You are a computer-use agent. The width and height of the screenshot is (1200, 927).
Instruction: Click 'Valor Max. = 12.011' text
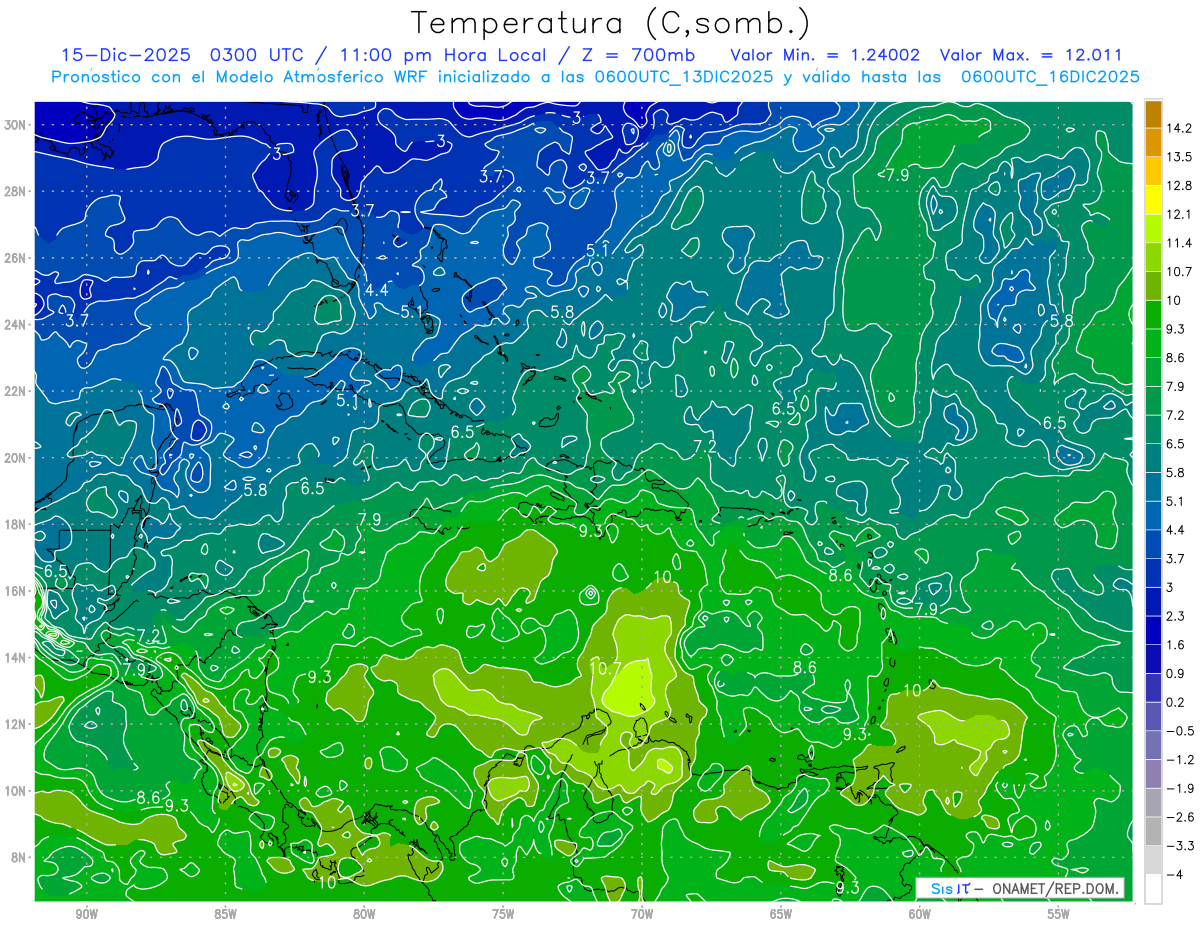coord(1029,55)
